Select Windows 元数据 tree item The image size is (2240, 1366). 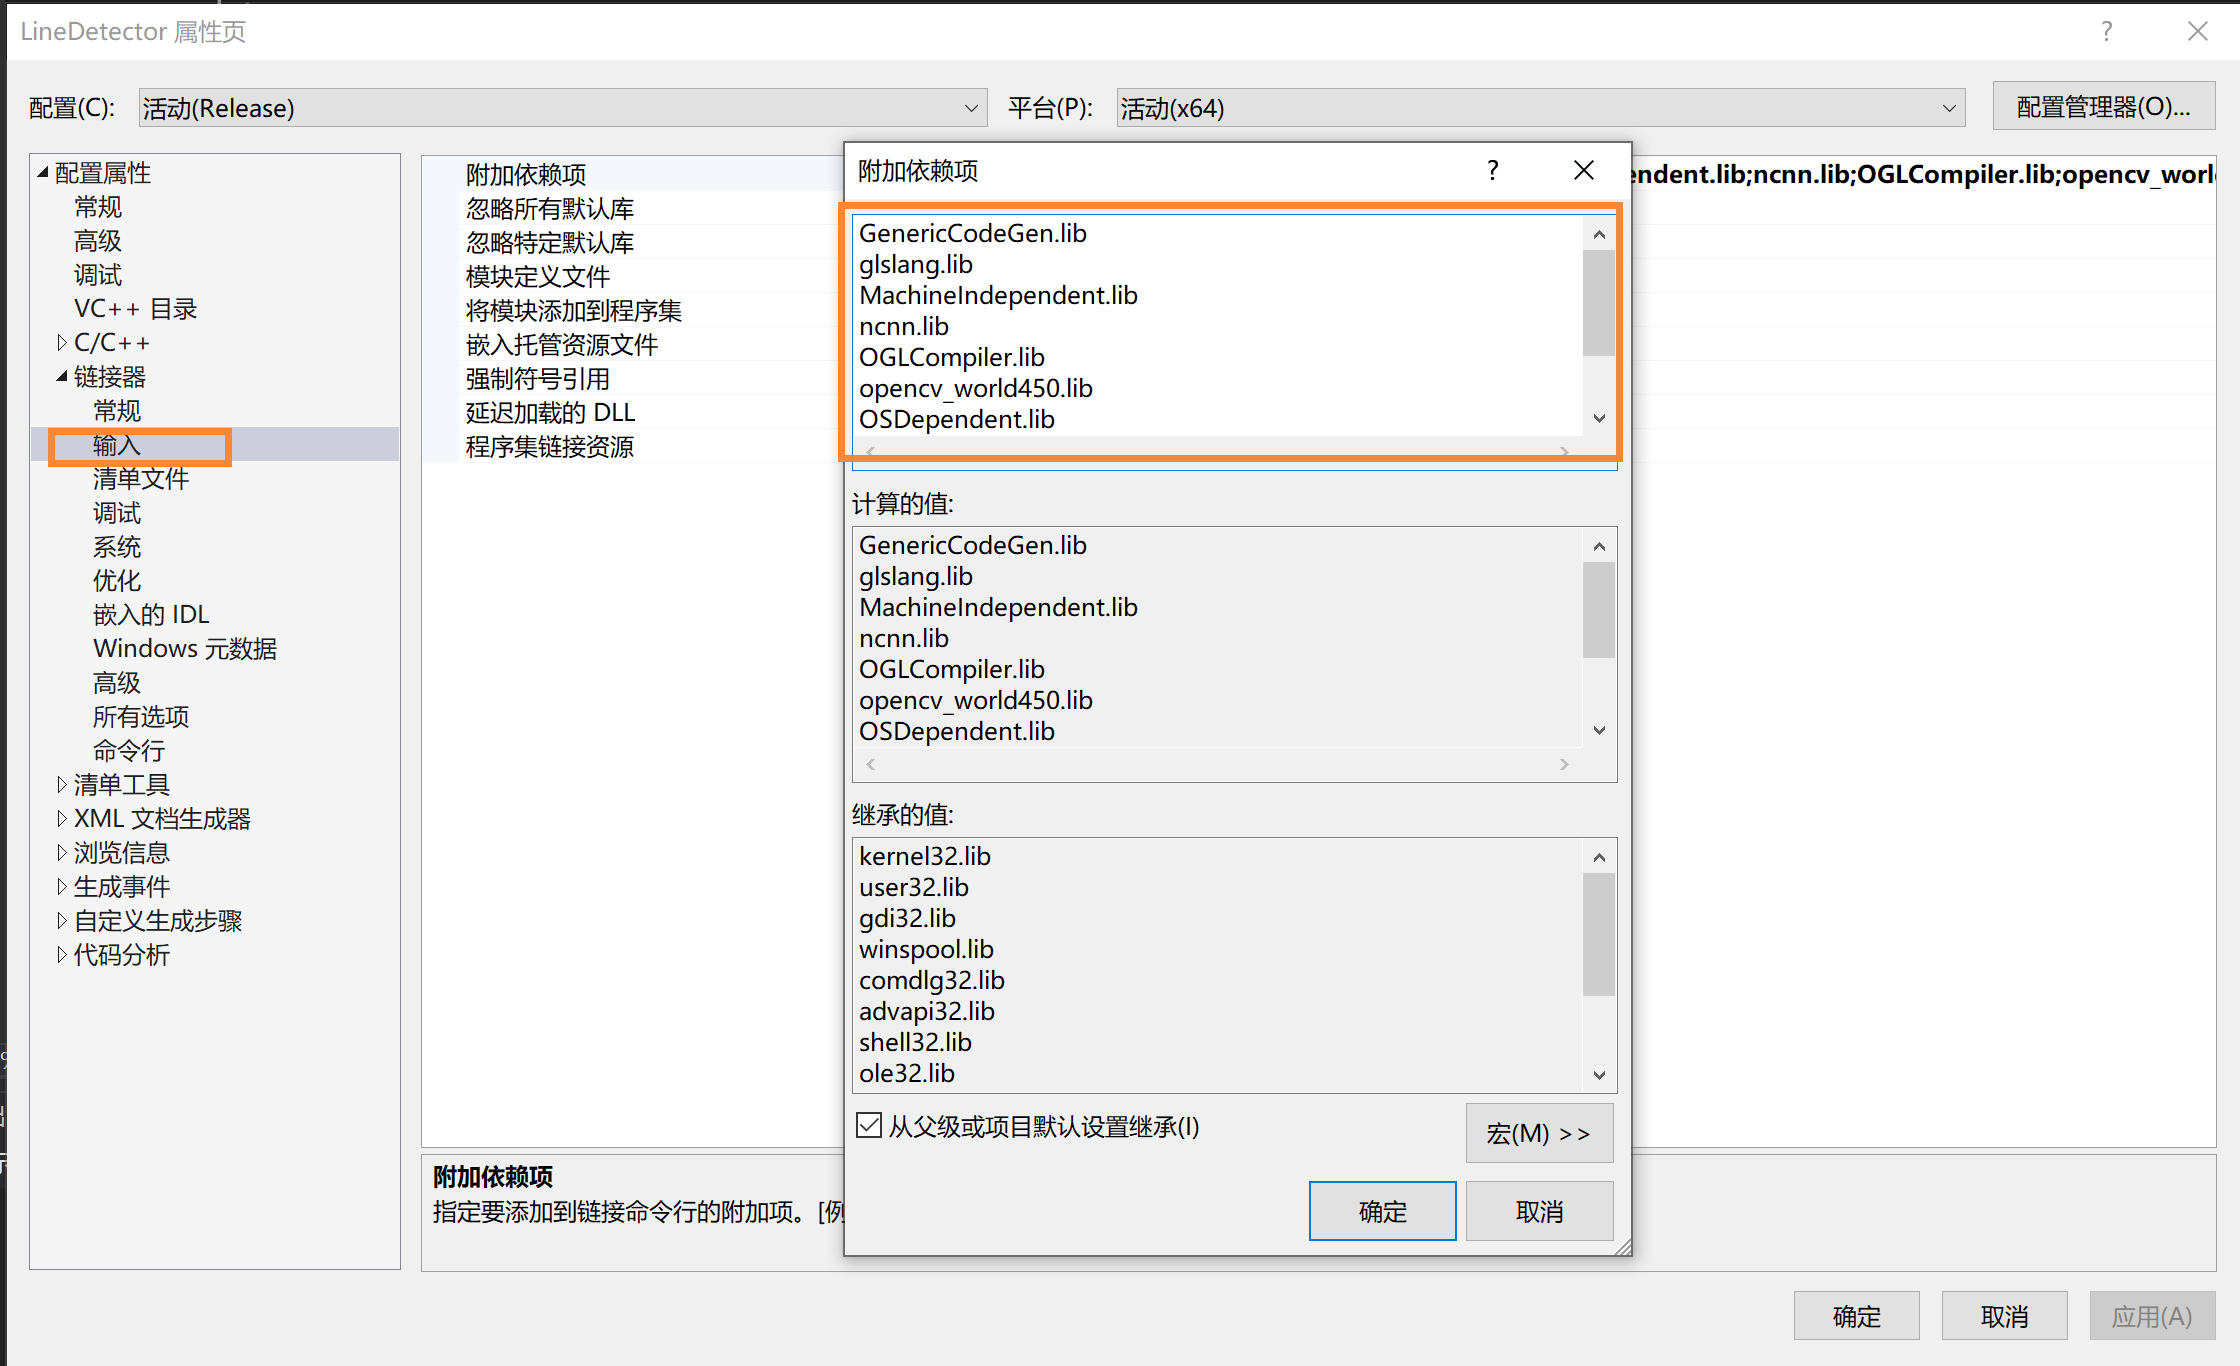(x=185, y=649)
